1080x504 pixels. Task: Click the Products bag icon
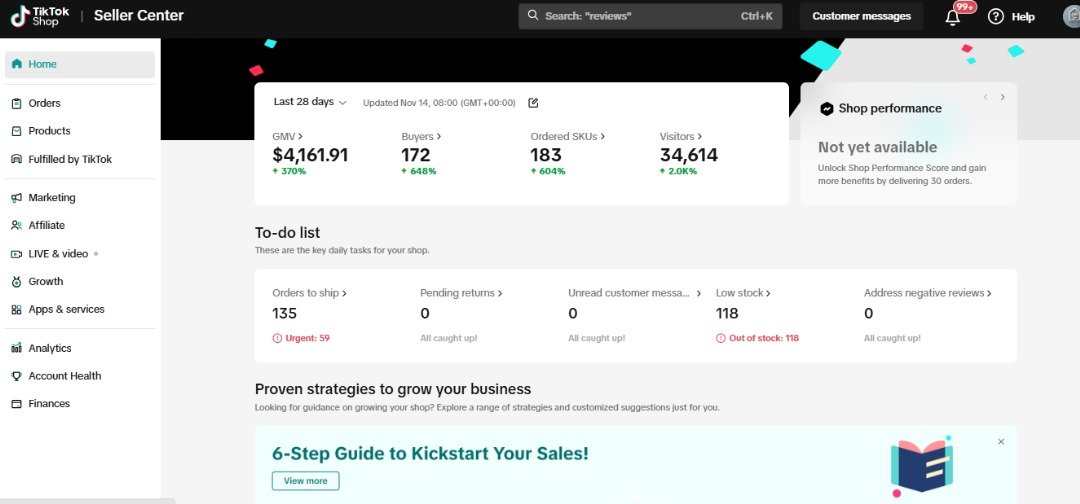tap(17, 131)
